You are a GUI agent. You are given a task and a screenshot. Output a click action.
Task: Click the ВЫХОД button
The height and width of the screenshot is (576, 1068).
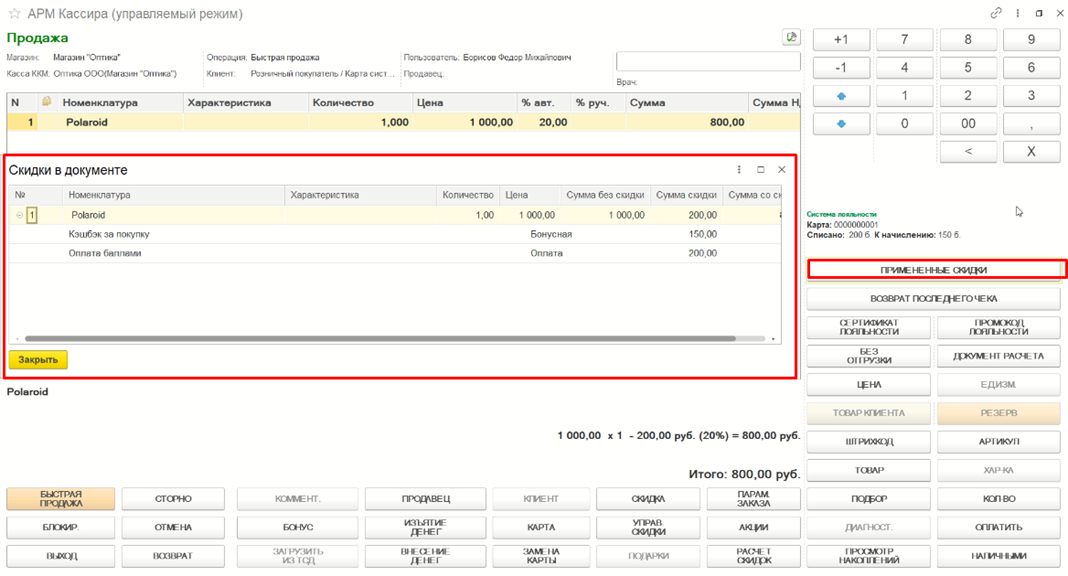61,556
